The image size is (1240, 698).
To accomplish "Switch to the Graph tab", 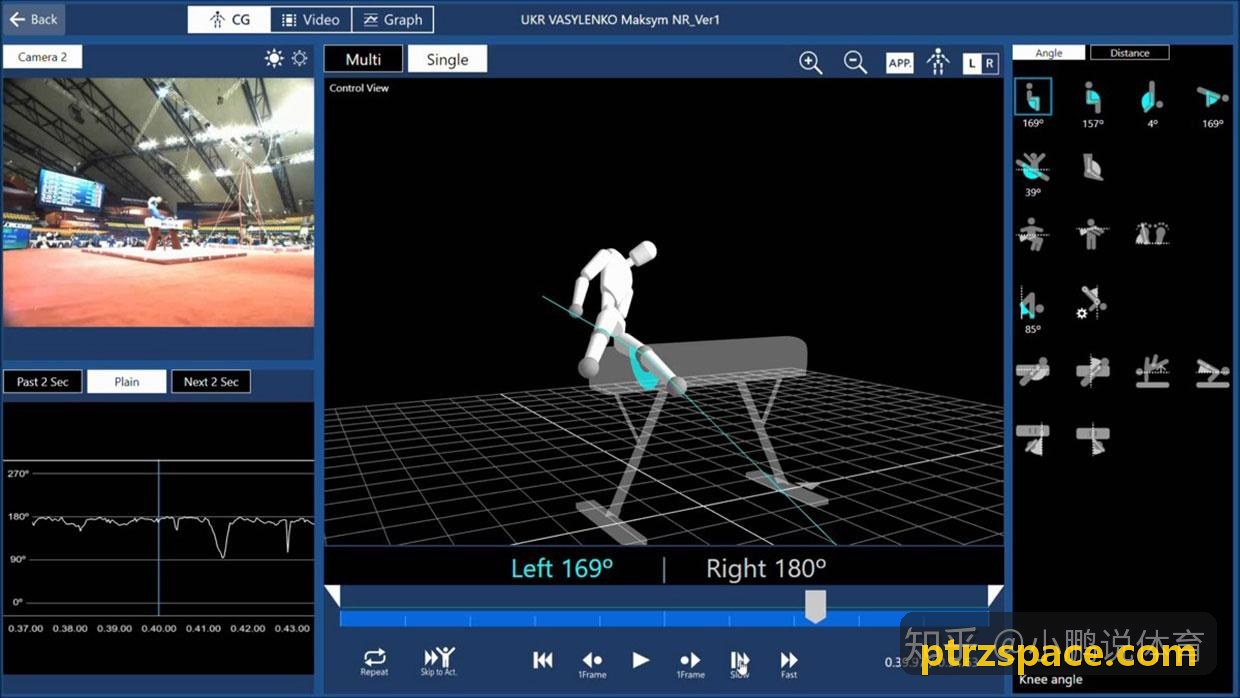I will pyautogui.click(x=393, y=19).
